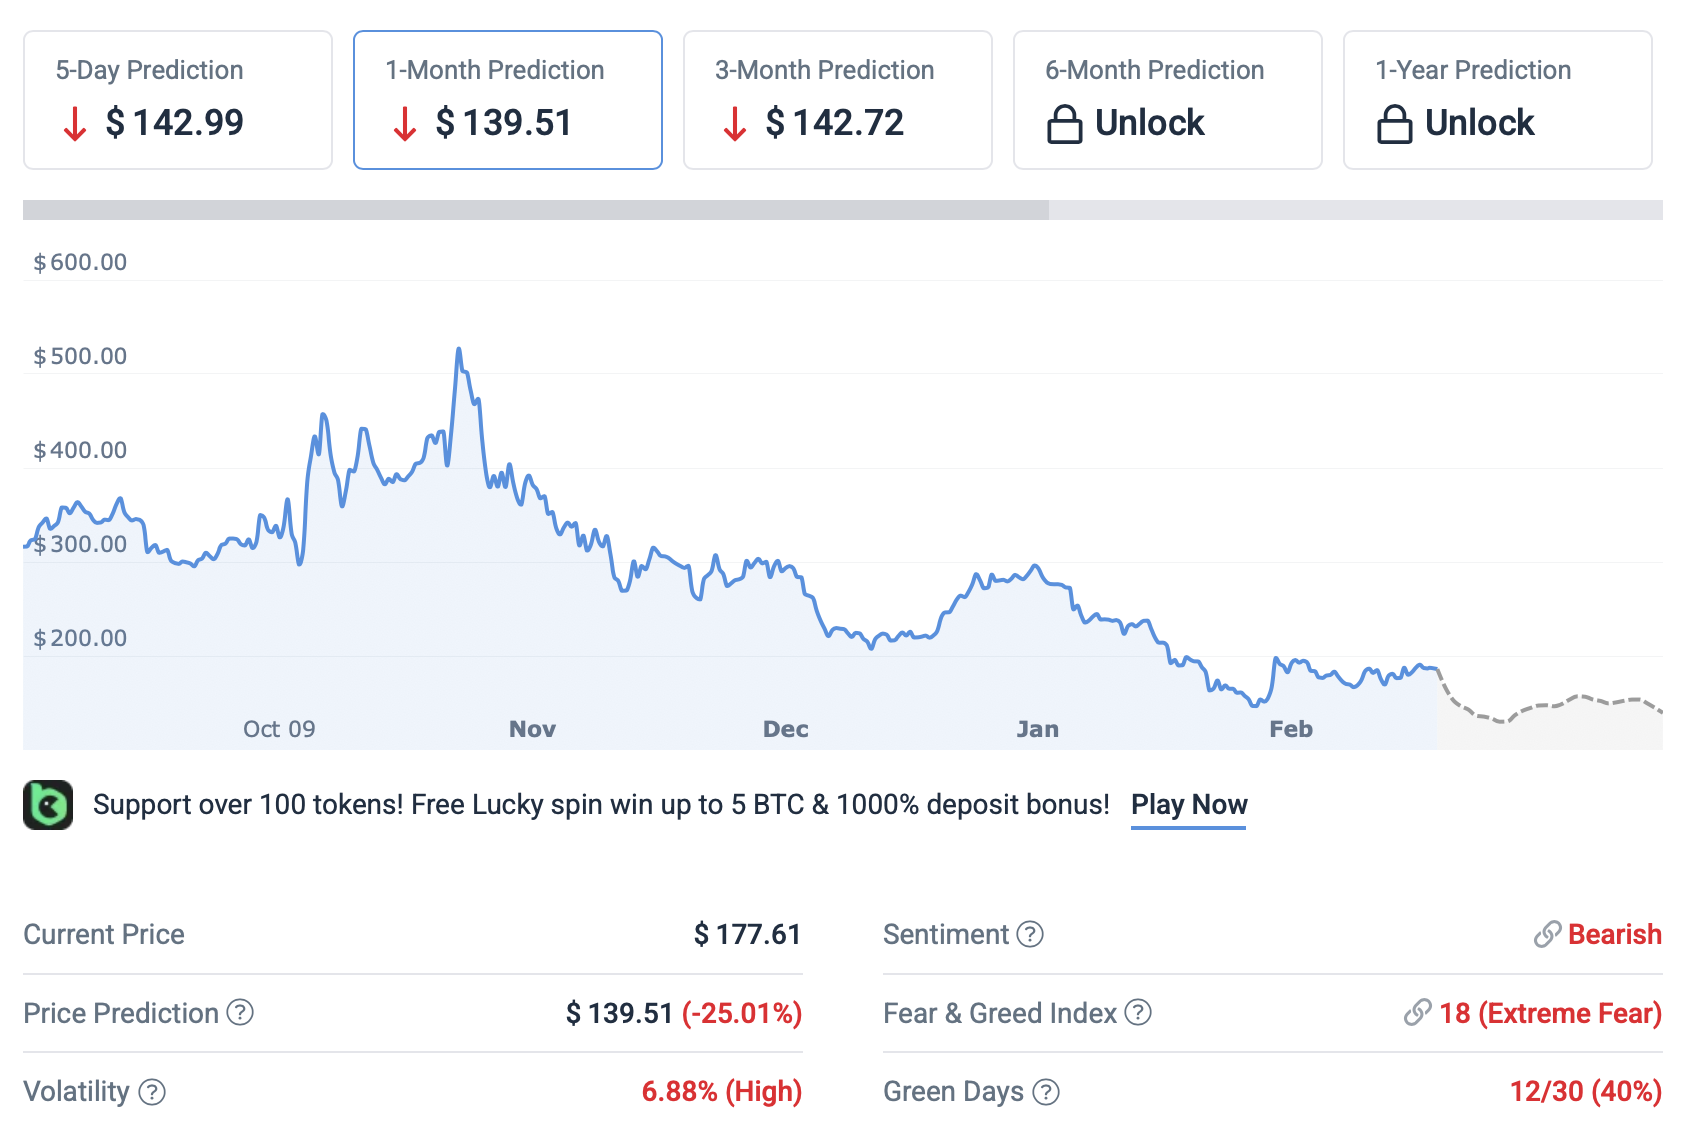The image size is (1690, 1126).
Task: Click the lock icon on 6-Month Prediction
Action: tap(1064, 124)
